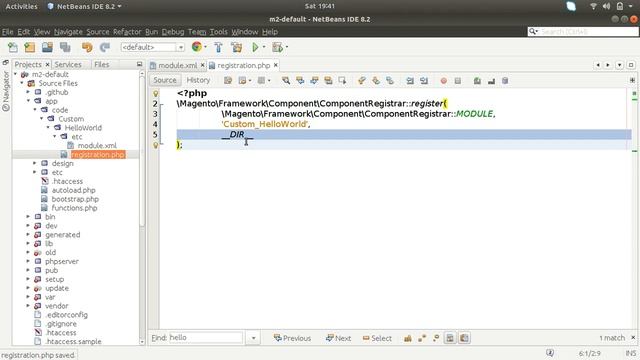Click the Redo arrow icon
Image resolution: width=640 pixels, height=360 pixels.
[105, 47]
